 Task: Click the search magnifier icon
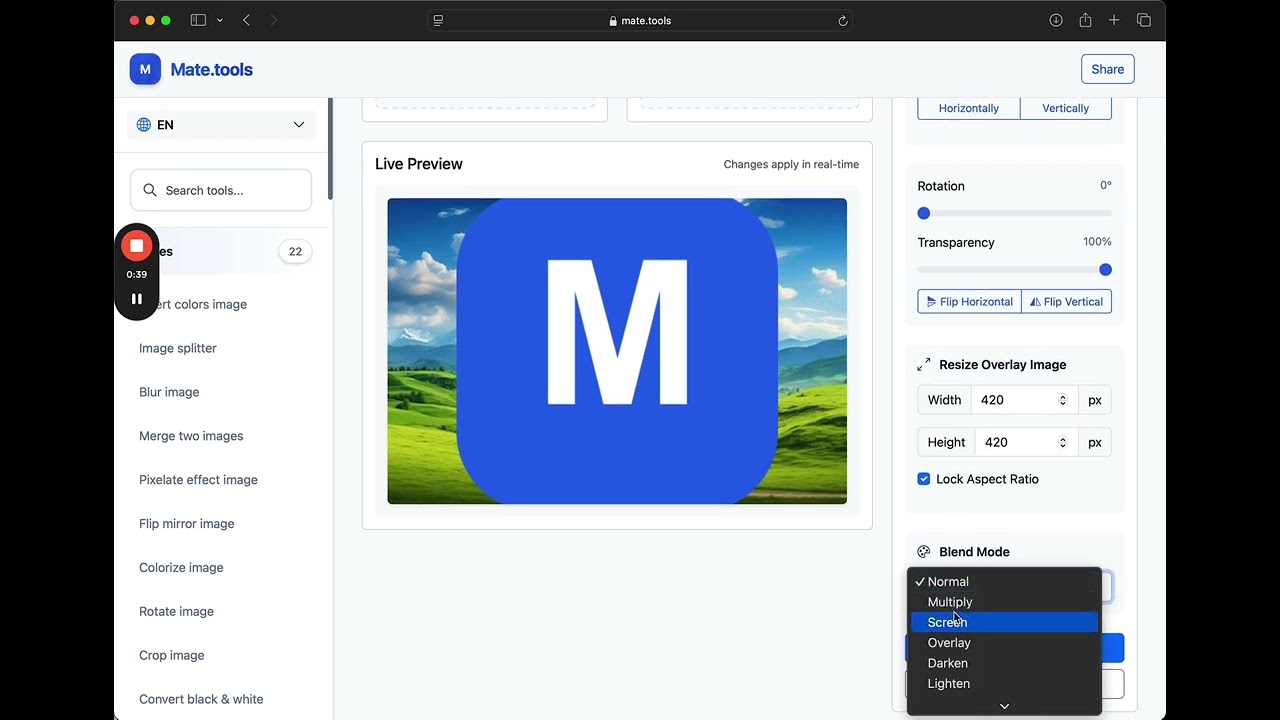(x=150, y=190)
